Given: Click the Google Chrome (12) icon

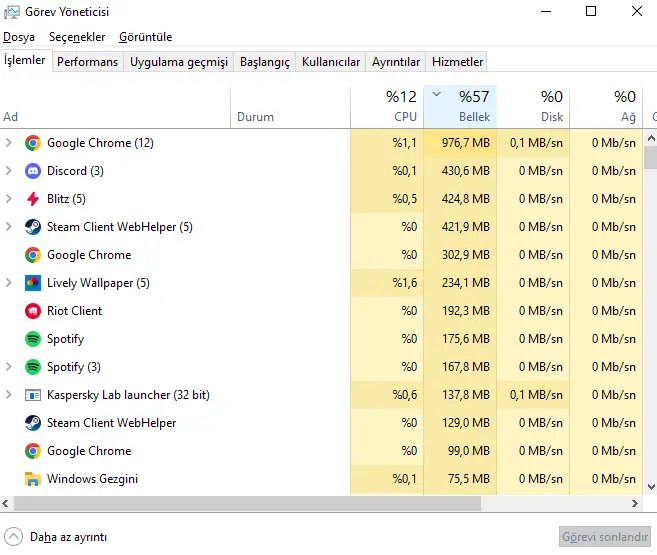Looking at the screenshot, I should click(33, 143).
